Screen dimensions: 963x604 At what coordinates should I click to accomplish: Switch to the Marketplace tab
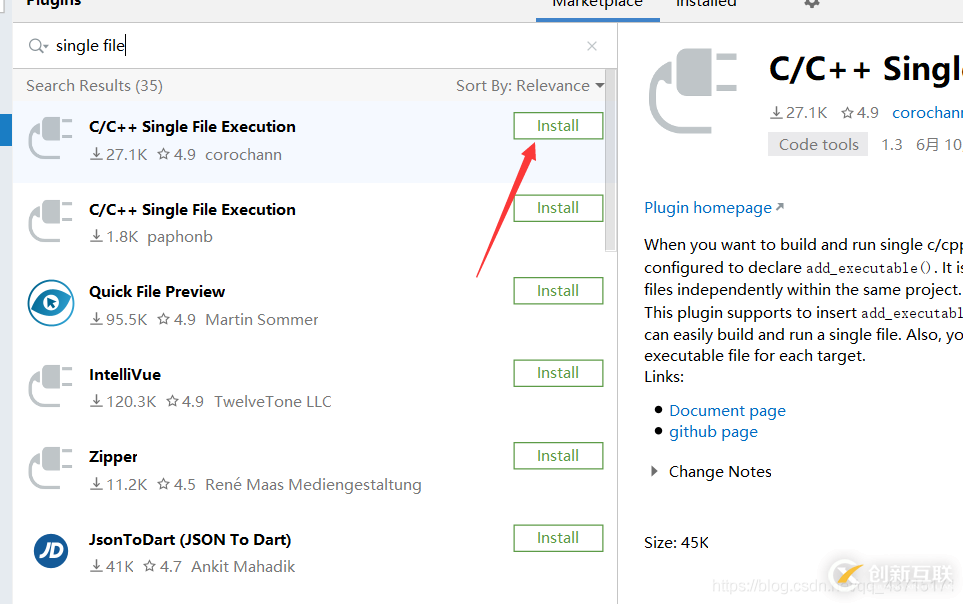coord(597,5)
